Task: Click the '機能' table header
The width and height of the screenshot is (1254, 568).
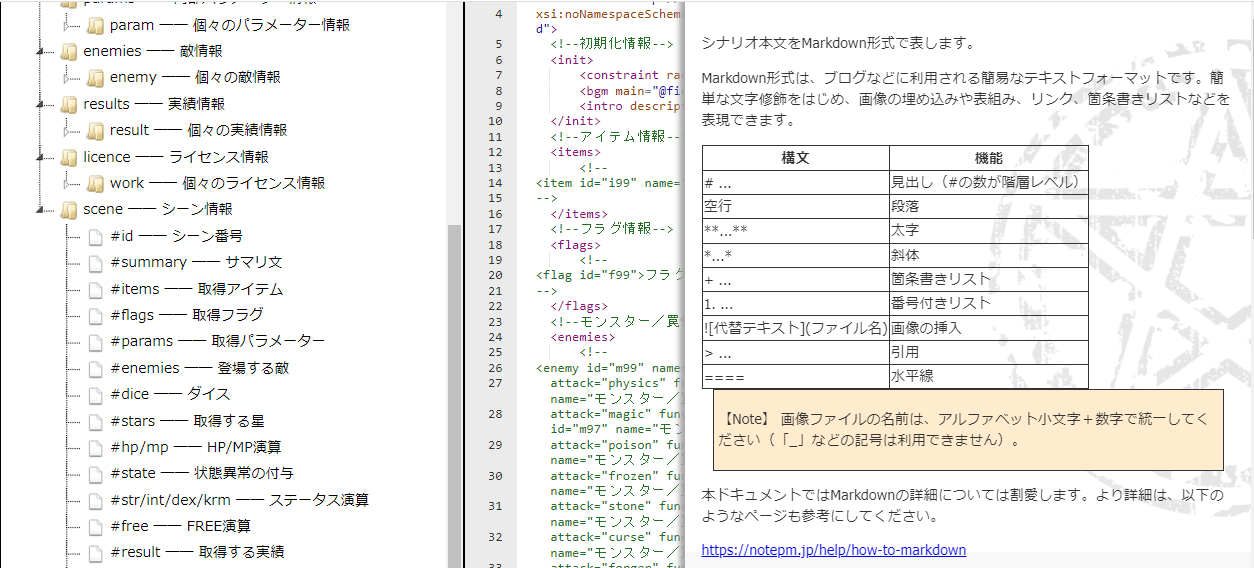Action: pyautogui.click(x=989, y=158)
